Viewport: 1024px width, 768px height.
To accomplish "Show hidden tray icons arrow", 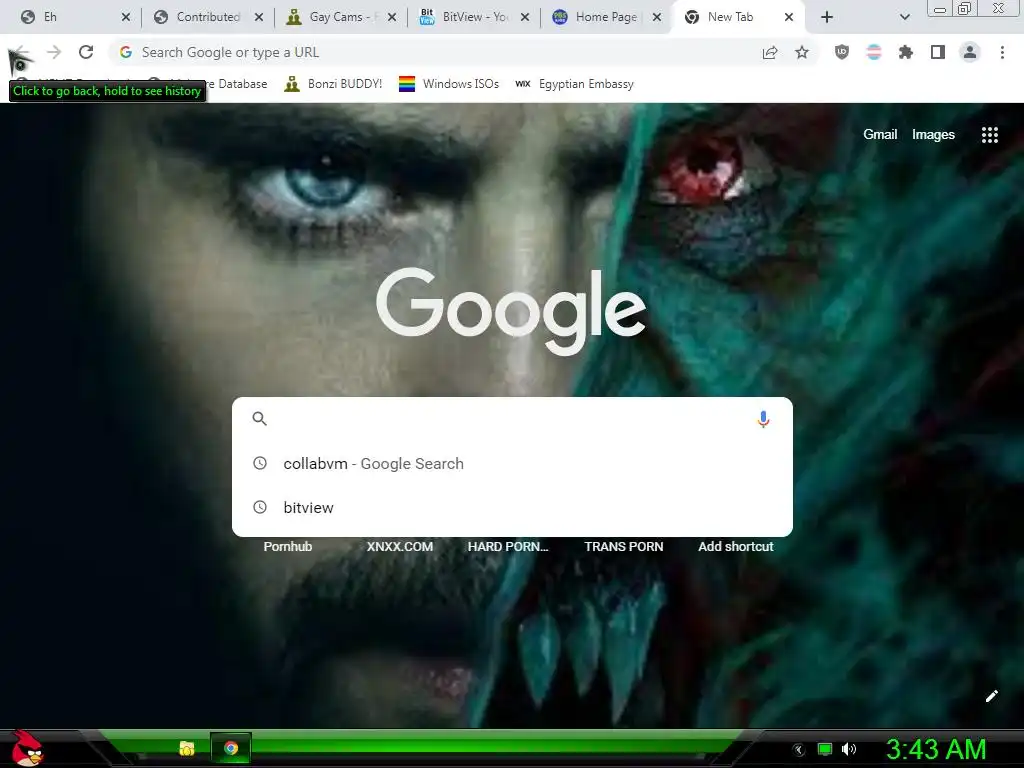I will [799, 749].
